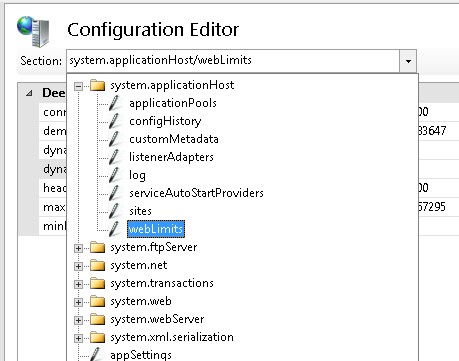Select the appSettings section
Screen dimensions: 459x361
pyautogui.click(x=141, y=355)
